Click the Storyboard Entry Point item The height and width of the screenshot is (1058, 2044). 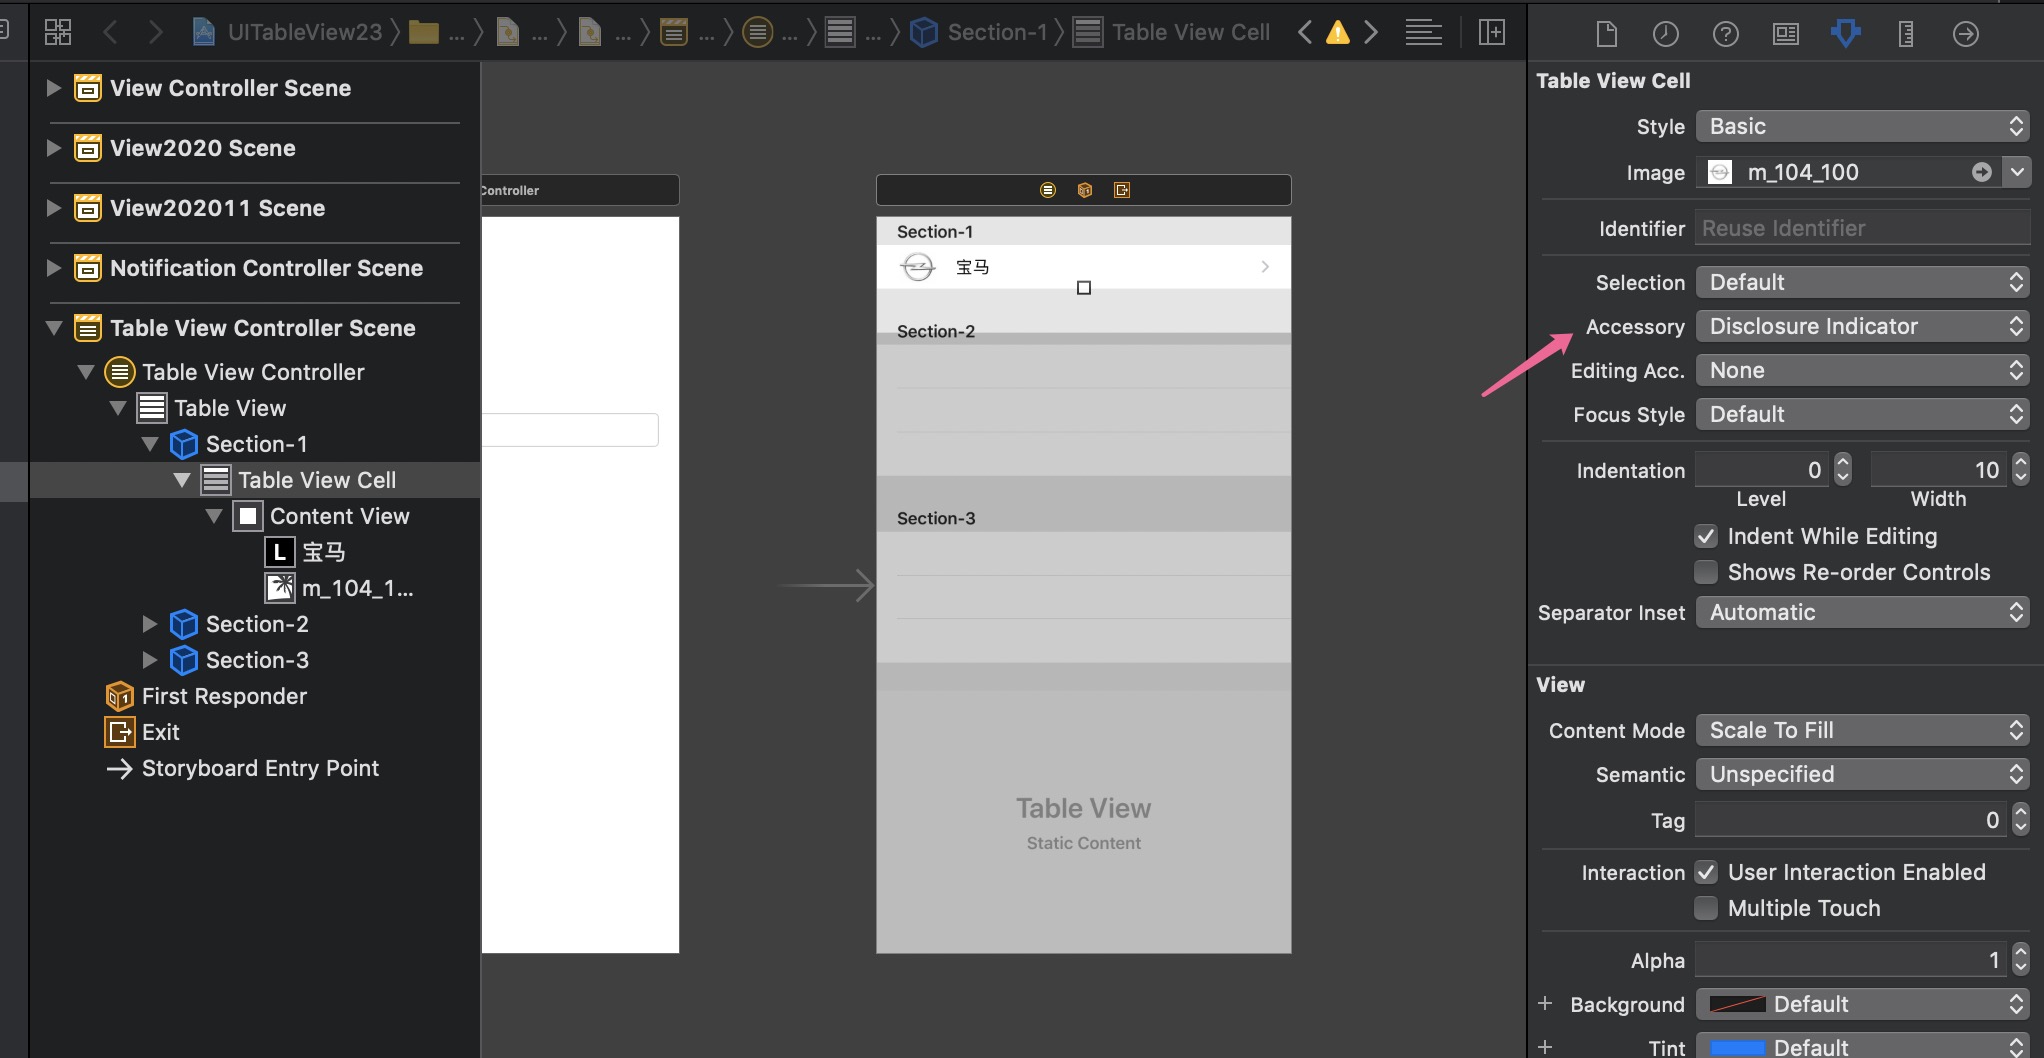pos(261,768)
